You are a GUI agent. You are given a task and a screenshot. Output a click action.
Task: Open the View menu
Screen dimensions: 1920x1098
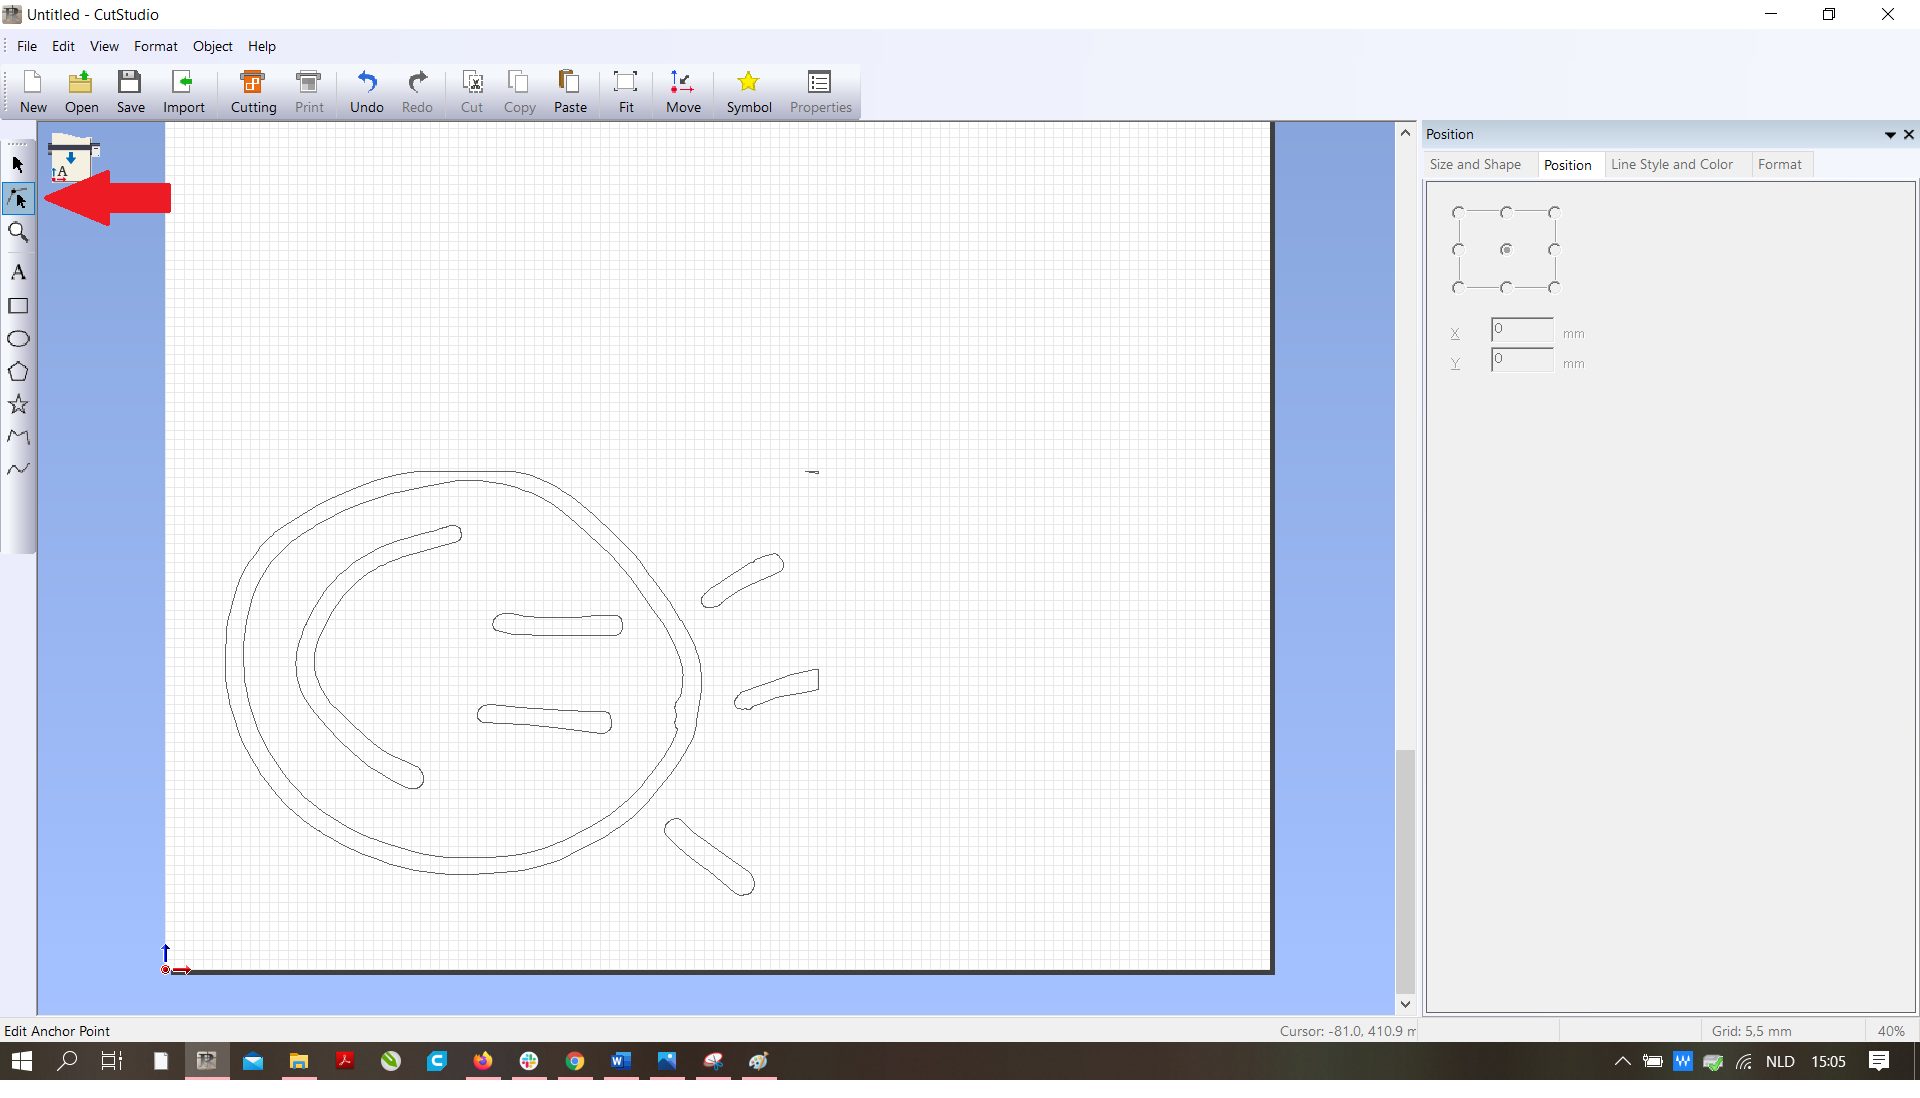click(x=104, y=46)
